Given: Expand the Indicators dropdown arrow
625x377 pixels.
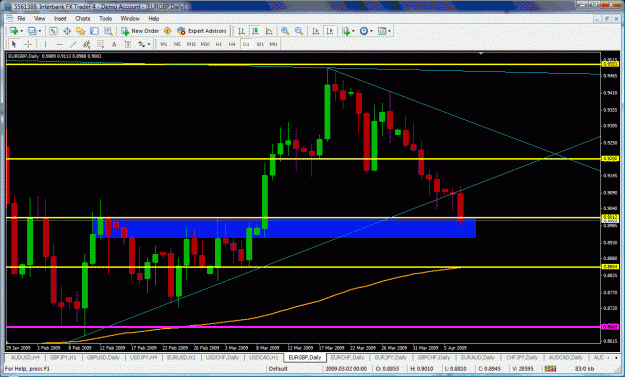Looking at the screenshot, I should click(x=354, y=31).
